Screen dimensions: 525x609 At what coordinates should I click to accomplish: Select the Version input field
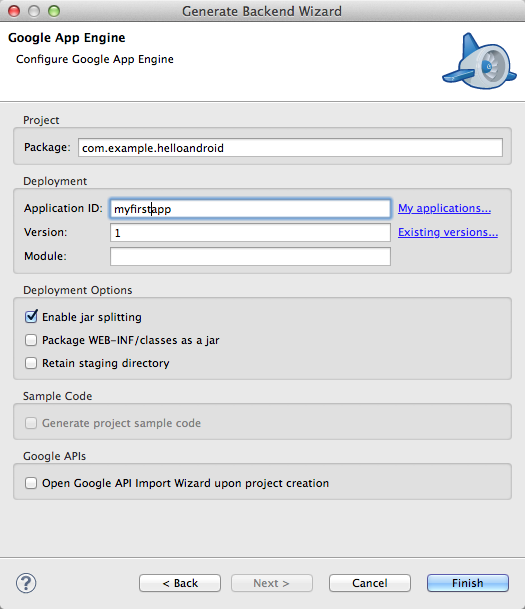250,232
